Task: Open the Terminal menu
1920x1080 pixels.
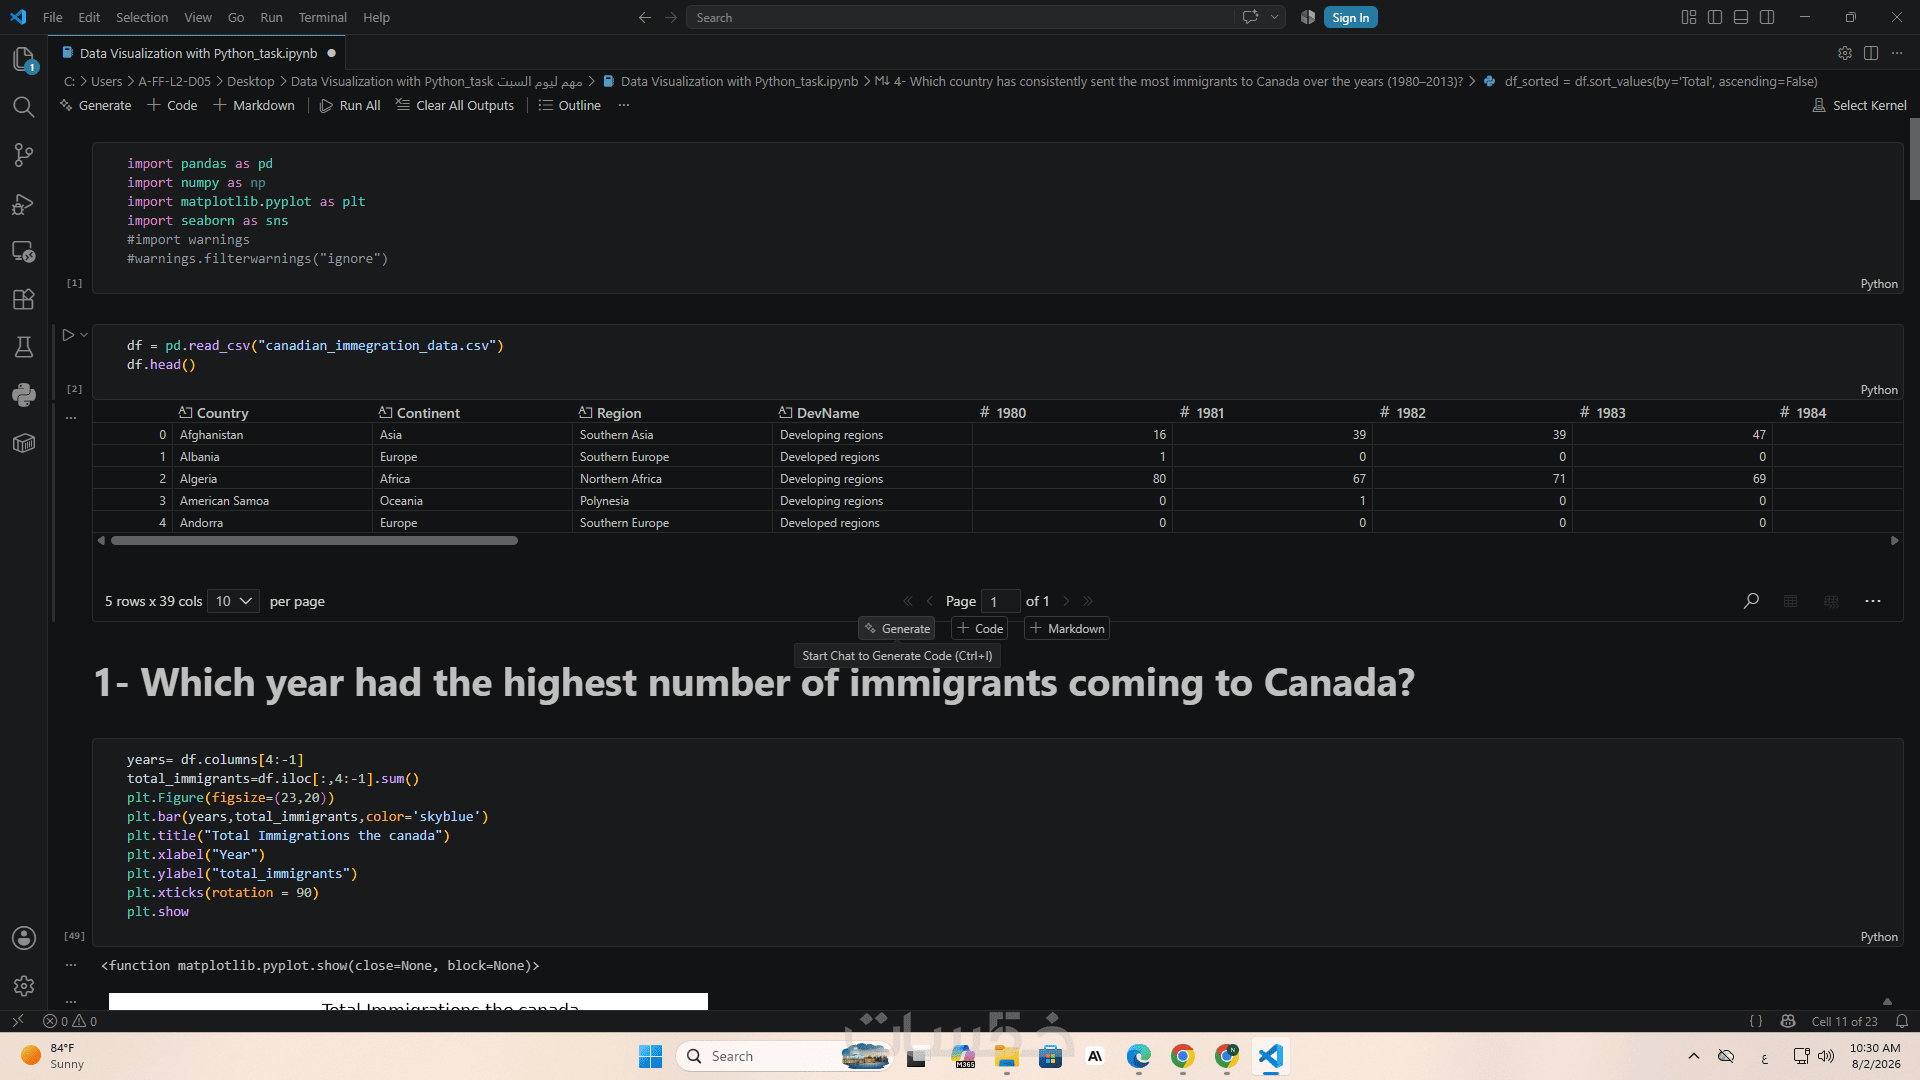Action: tap(322, 17)
